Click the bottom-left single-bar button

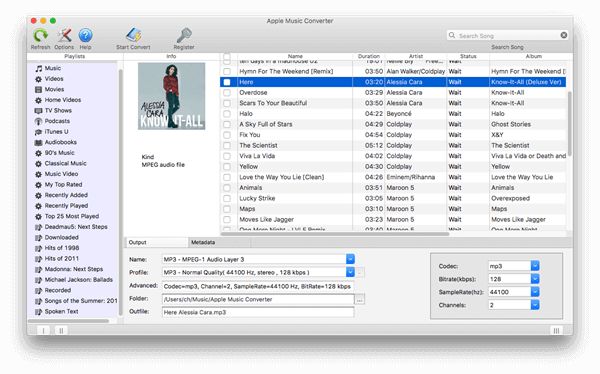43,330
